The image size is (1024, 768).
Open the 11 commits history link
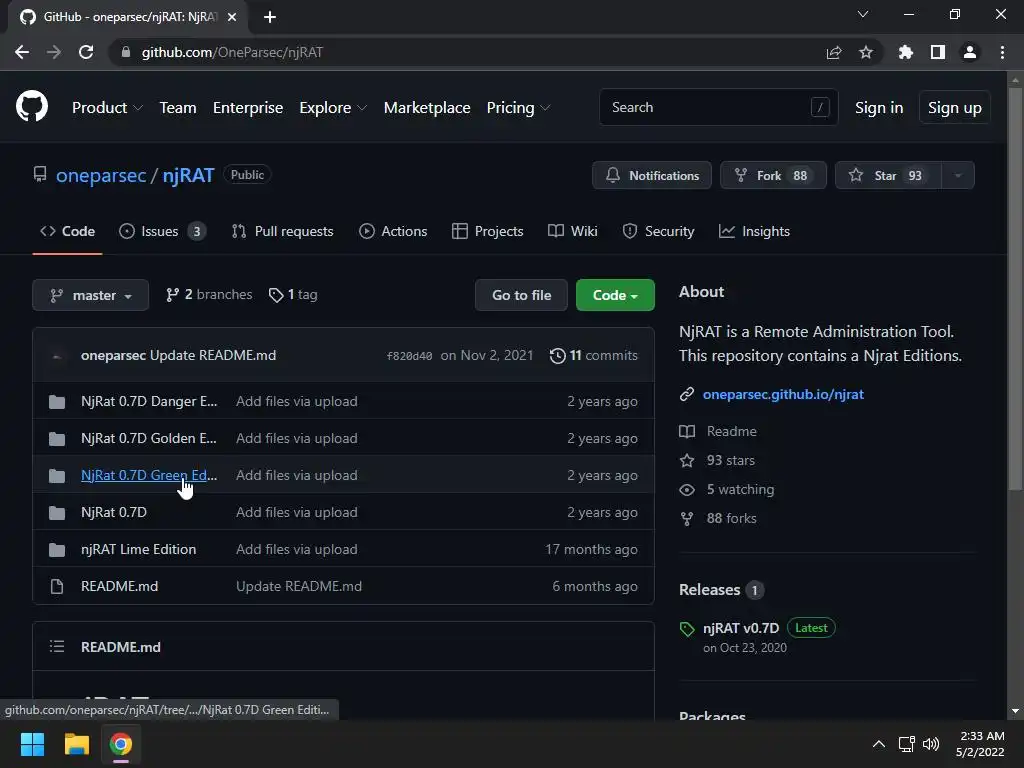[x=594, y=355]
